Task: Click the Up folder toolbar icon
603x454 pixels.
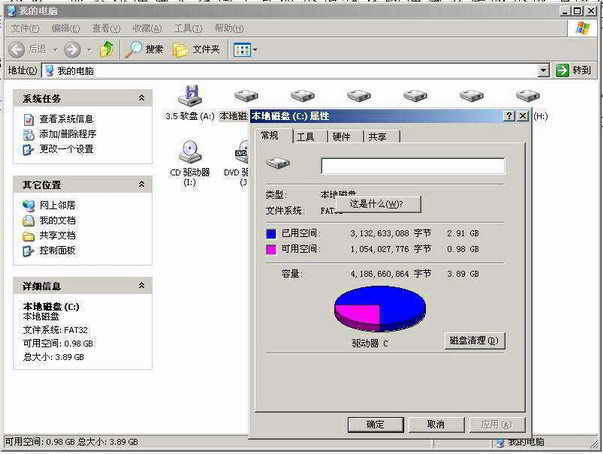Action: click(106, 49)
